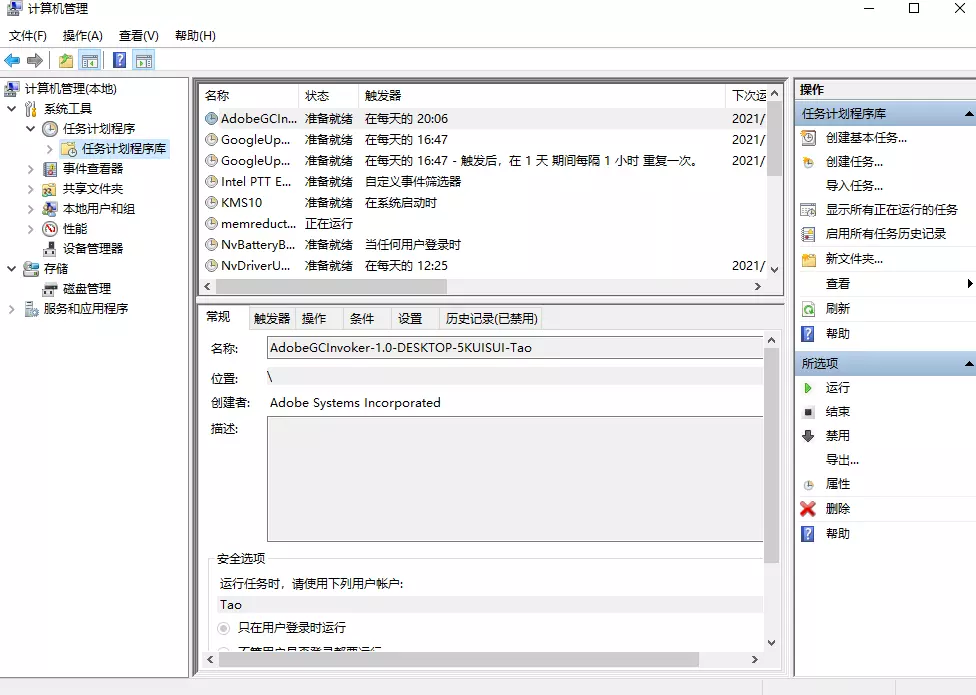This screenshot has width=976, height=695.
Task: Open the 操作(A) menu
Action: [x=83, y=35]
